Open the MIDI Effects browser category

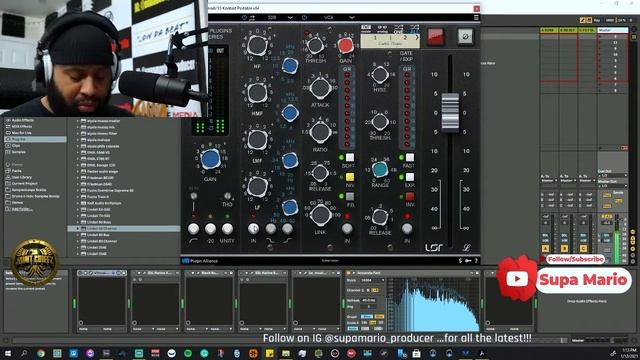[x=22, y=127]
